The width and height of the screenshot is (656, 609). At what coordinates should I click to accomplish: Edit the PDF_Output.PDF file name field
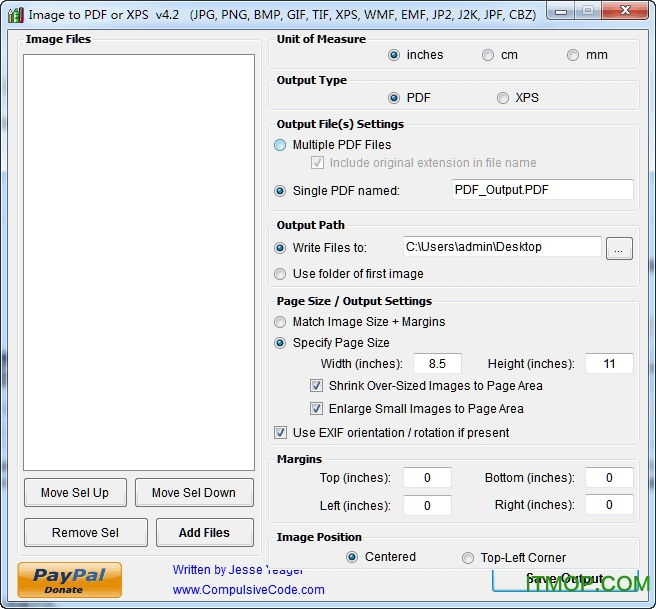(x=543, y=190)
